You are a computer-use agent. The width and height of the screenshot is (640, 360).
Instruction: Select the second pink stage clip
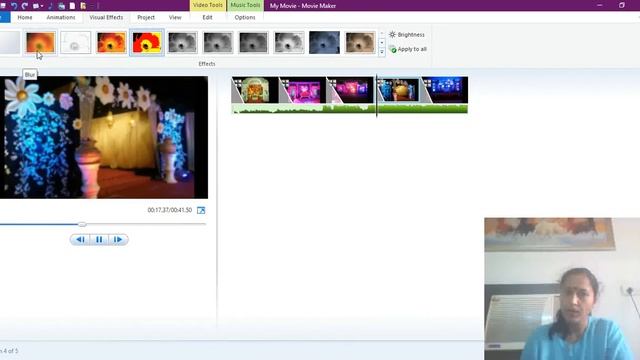302,90
